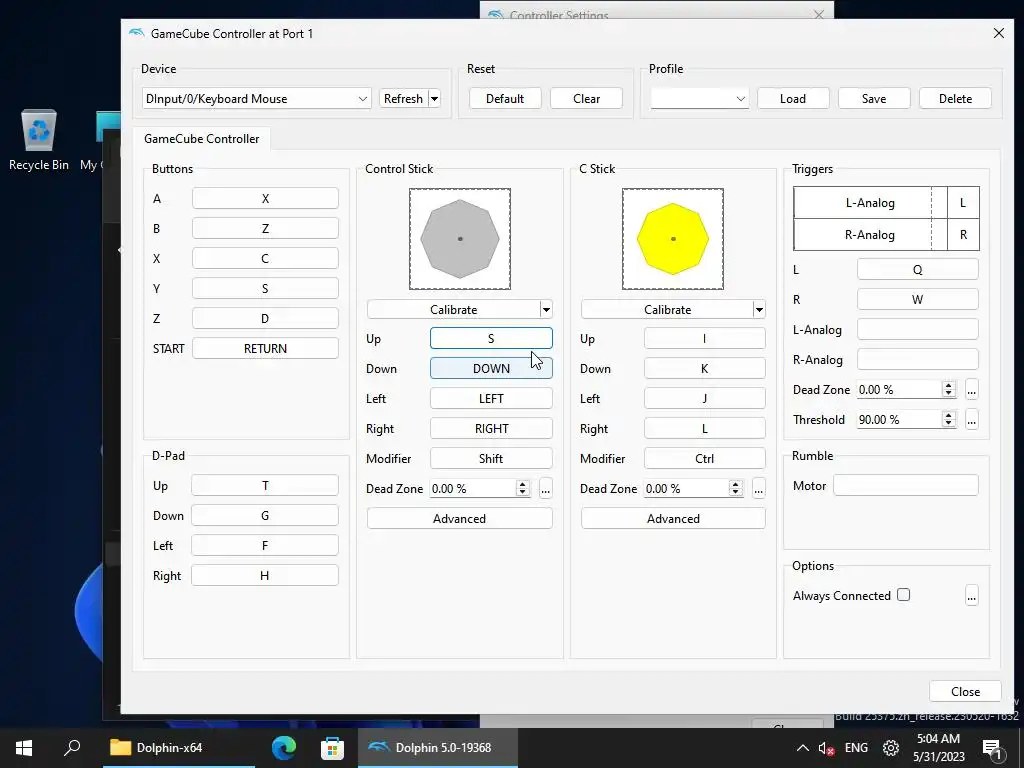This screenshot has width=1024, height=768.
Task: Toggle the Always Connected checkbox
Action: coord(903,595)
